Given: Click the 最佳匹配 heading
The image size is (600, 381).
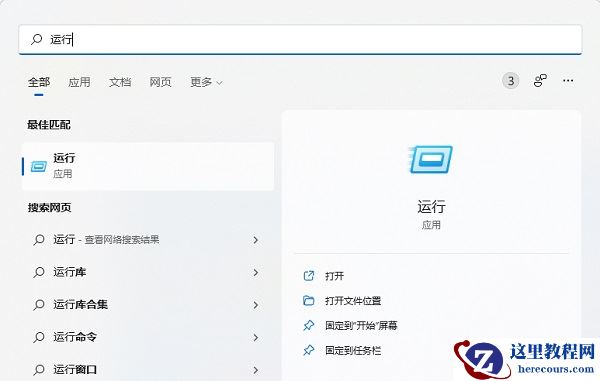Looking at the screenshot, I should coord(49,125).
